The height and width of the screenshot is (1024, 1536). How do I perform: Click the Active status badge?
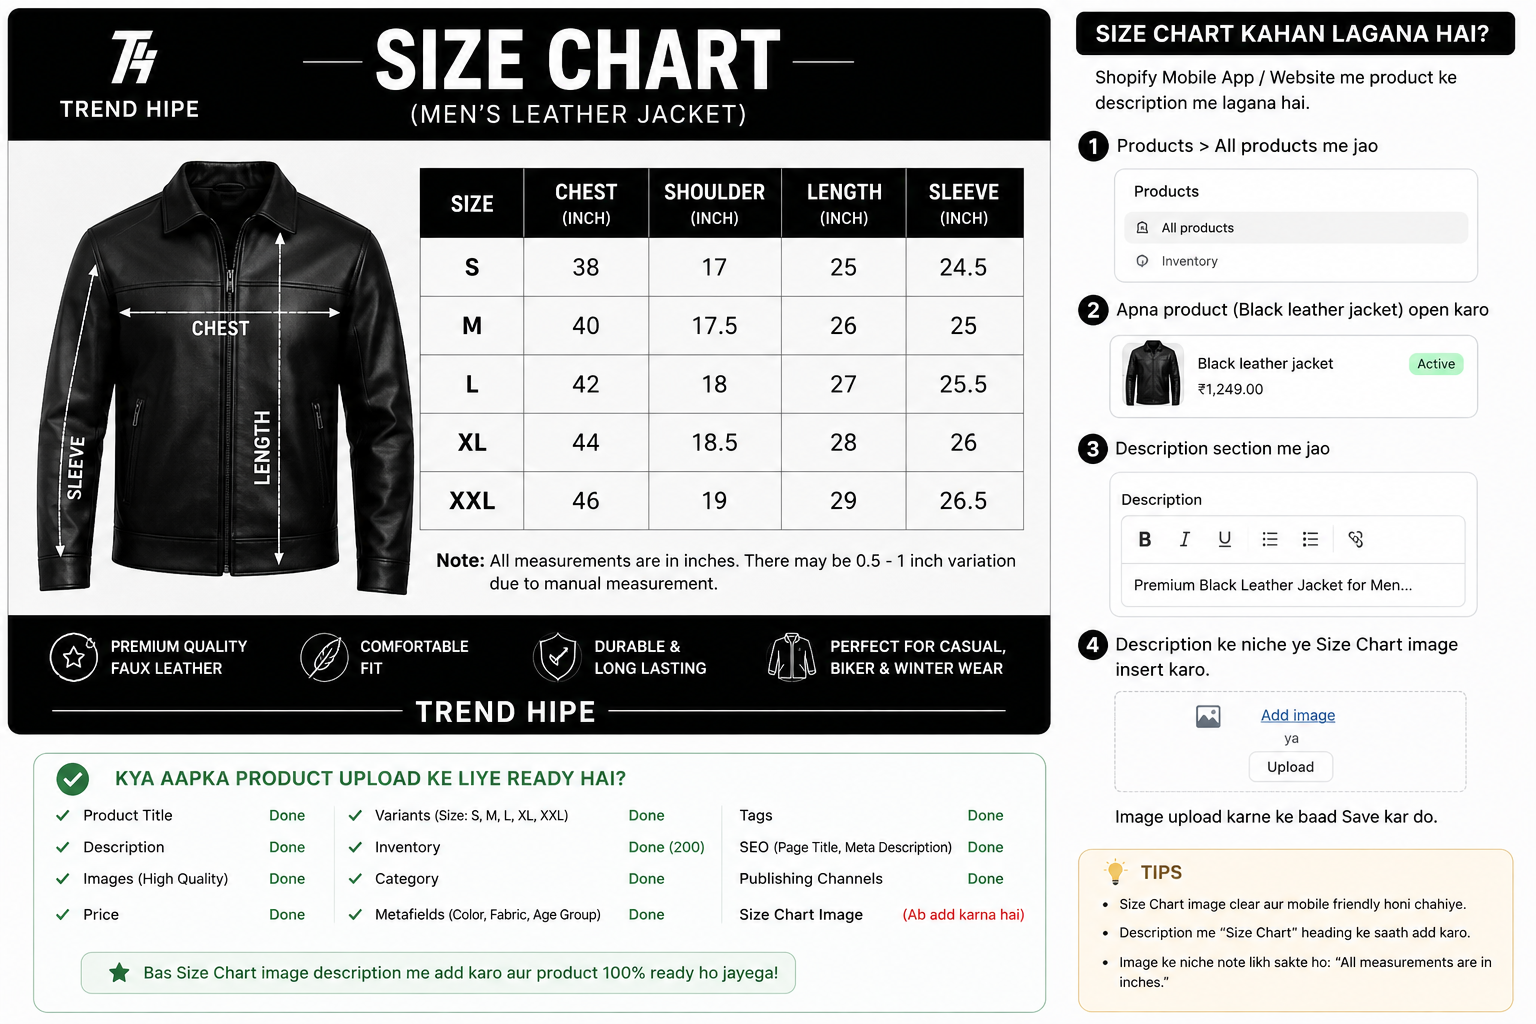pyautogui.click(x=1436, y=364)
